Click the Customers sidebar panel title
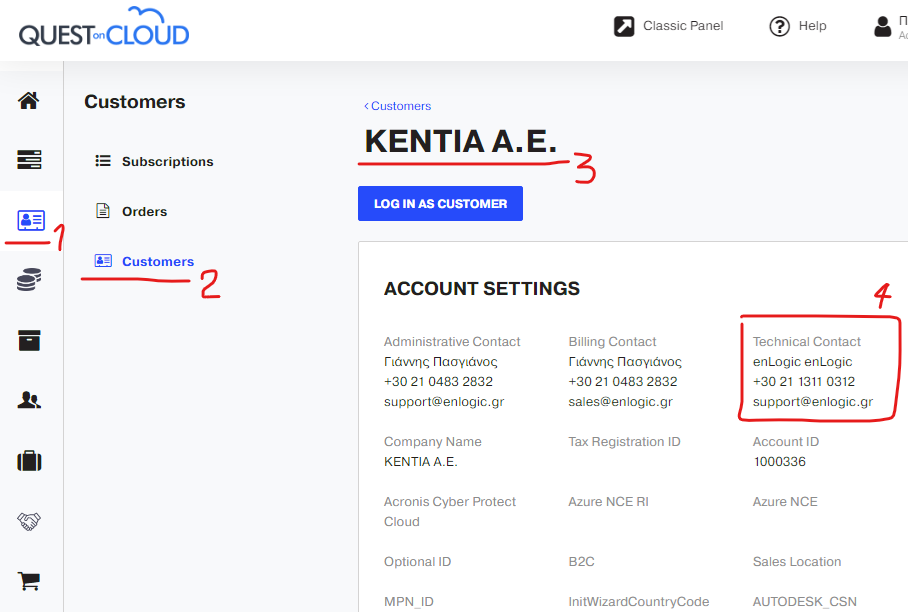Image resolution: width=908 pixels, height=612 pixels. pos(134,102)
